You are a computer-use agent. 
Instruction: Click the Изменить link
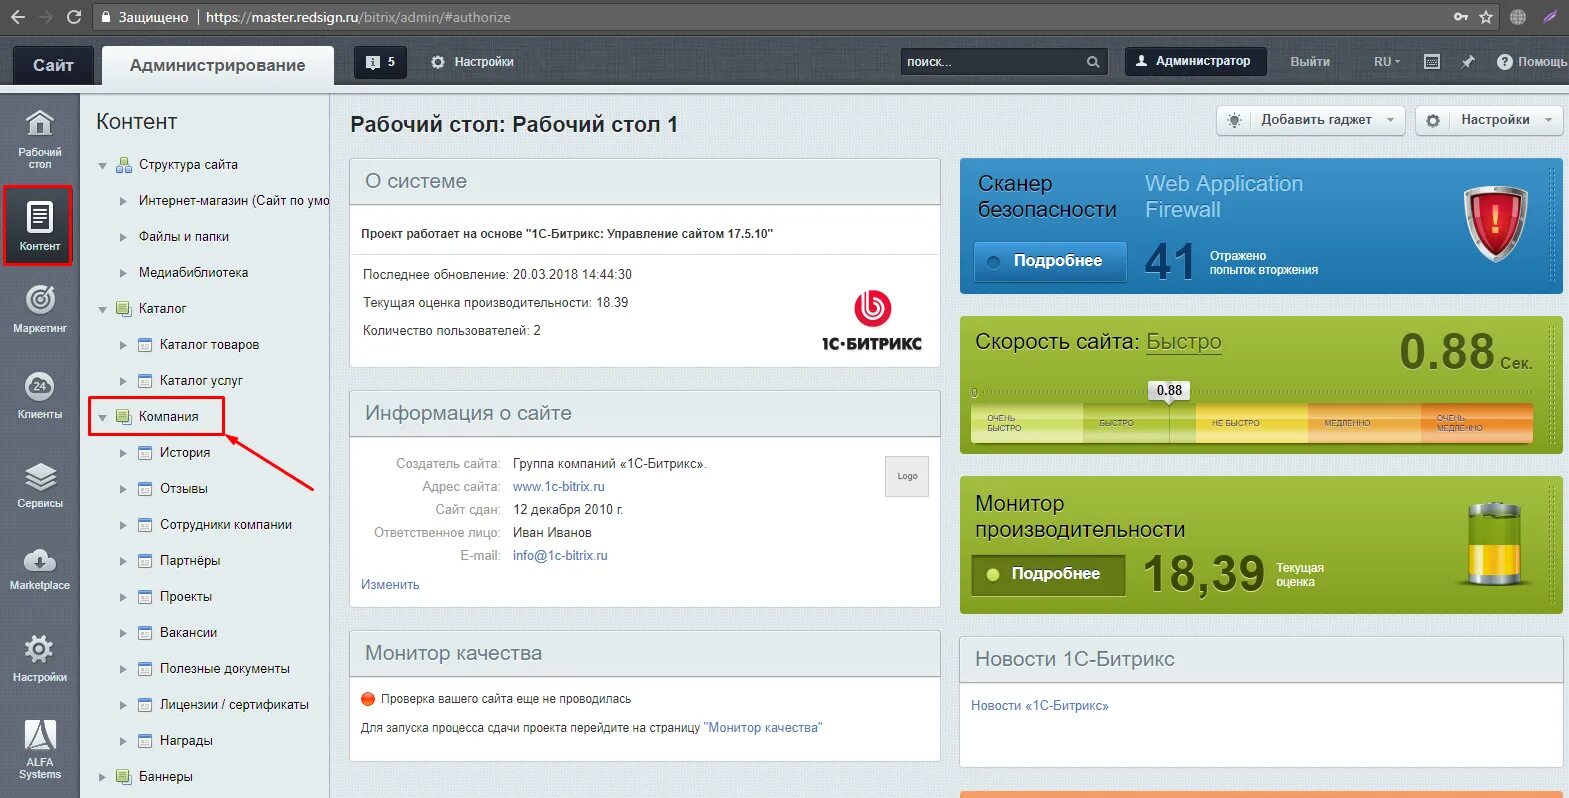[x=390, y=585]
